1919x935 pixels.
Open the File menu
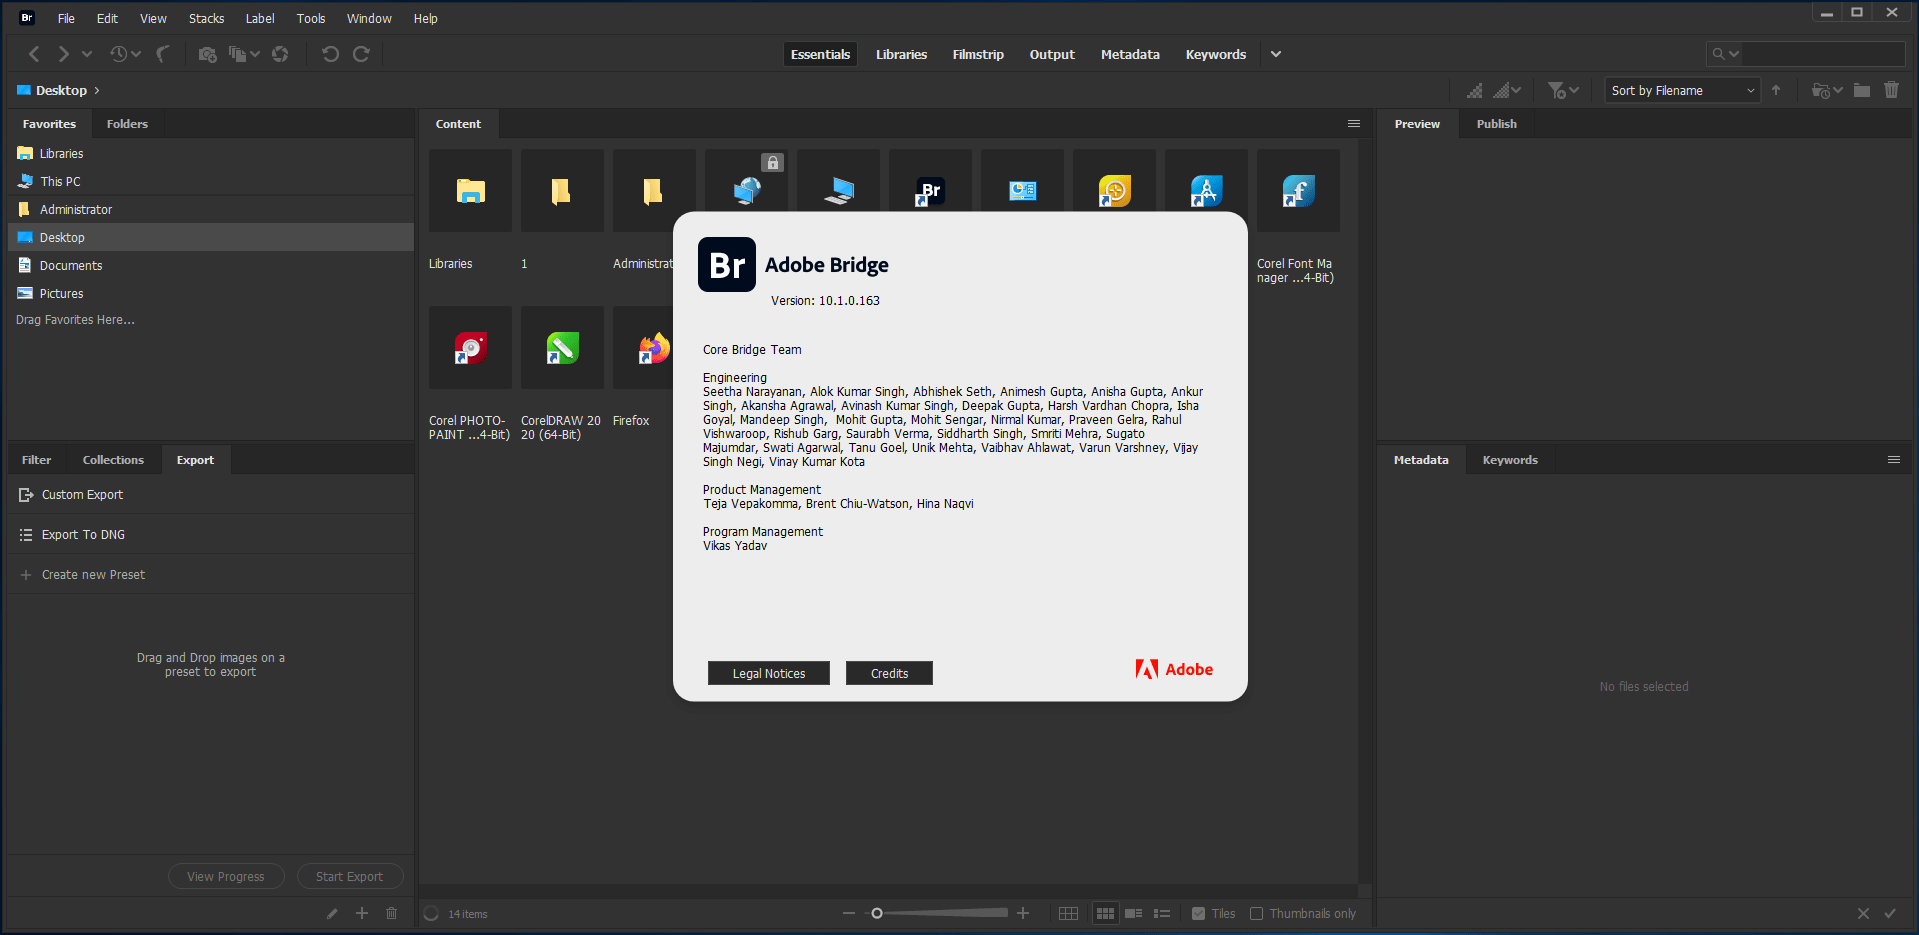click(66, 18)
